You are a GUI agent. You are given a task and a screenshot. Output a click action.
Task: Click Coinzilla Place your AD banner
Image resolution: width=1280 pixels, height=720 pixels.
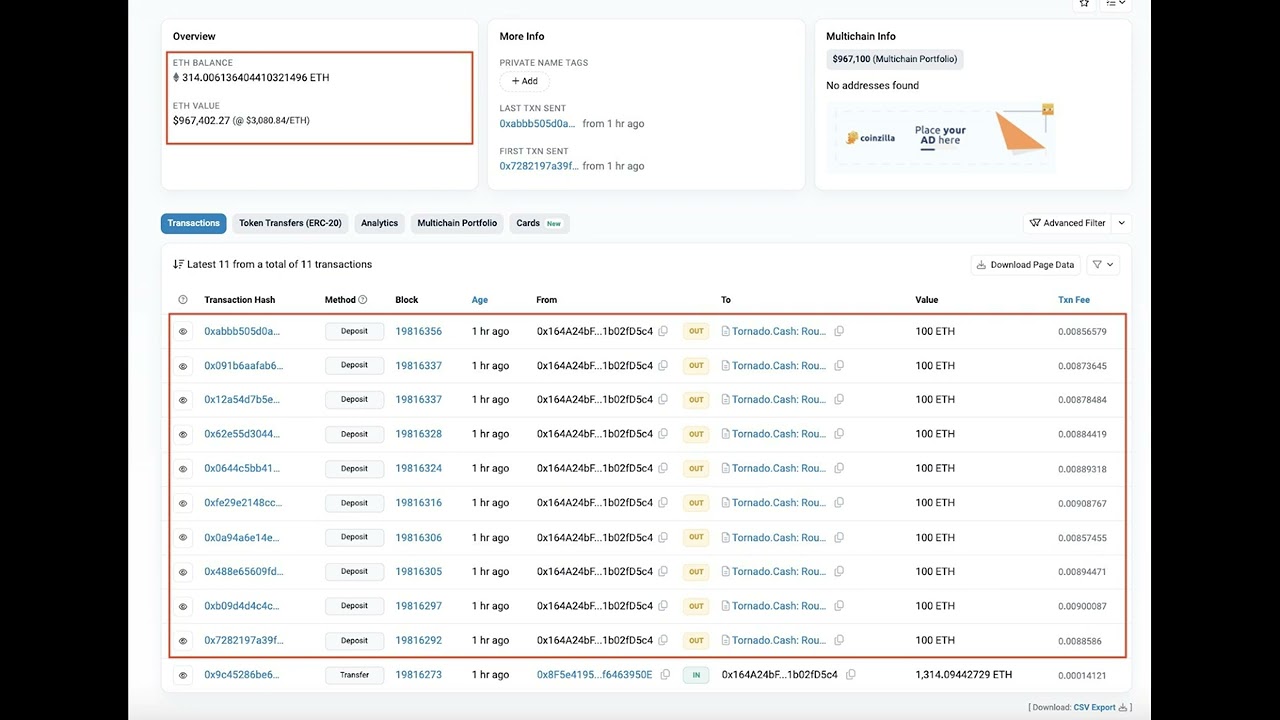click(940, 137)
